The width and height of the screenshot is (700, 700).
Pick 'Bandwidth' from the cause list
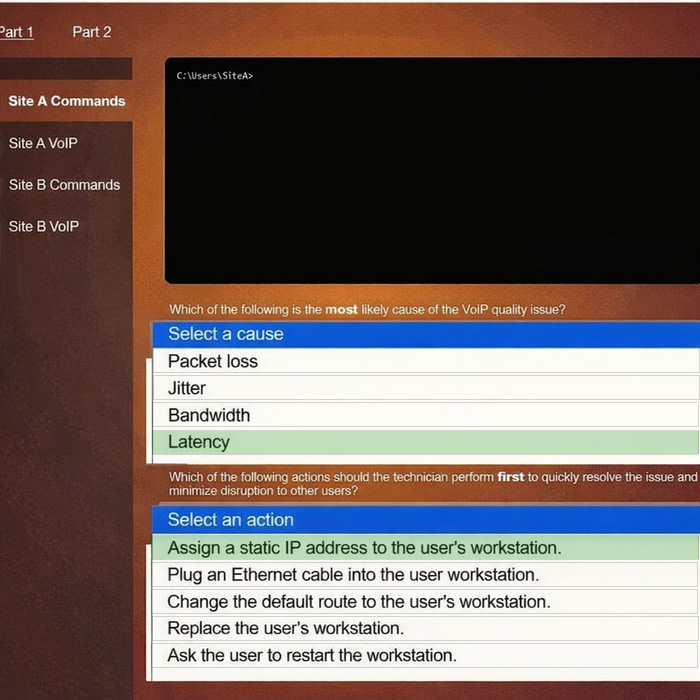(x=209, y=415)
